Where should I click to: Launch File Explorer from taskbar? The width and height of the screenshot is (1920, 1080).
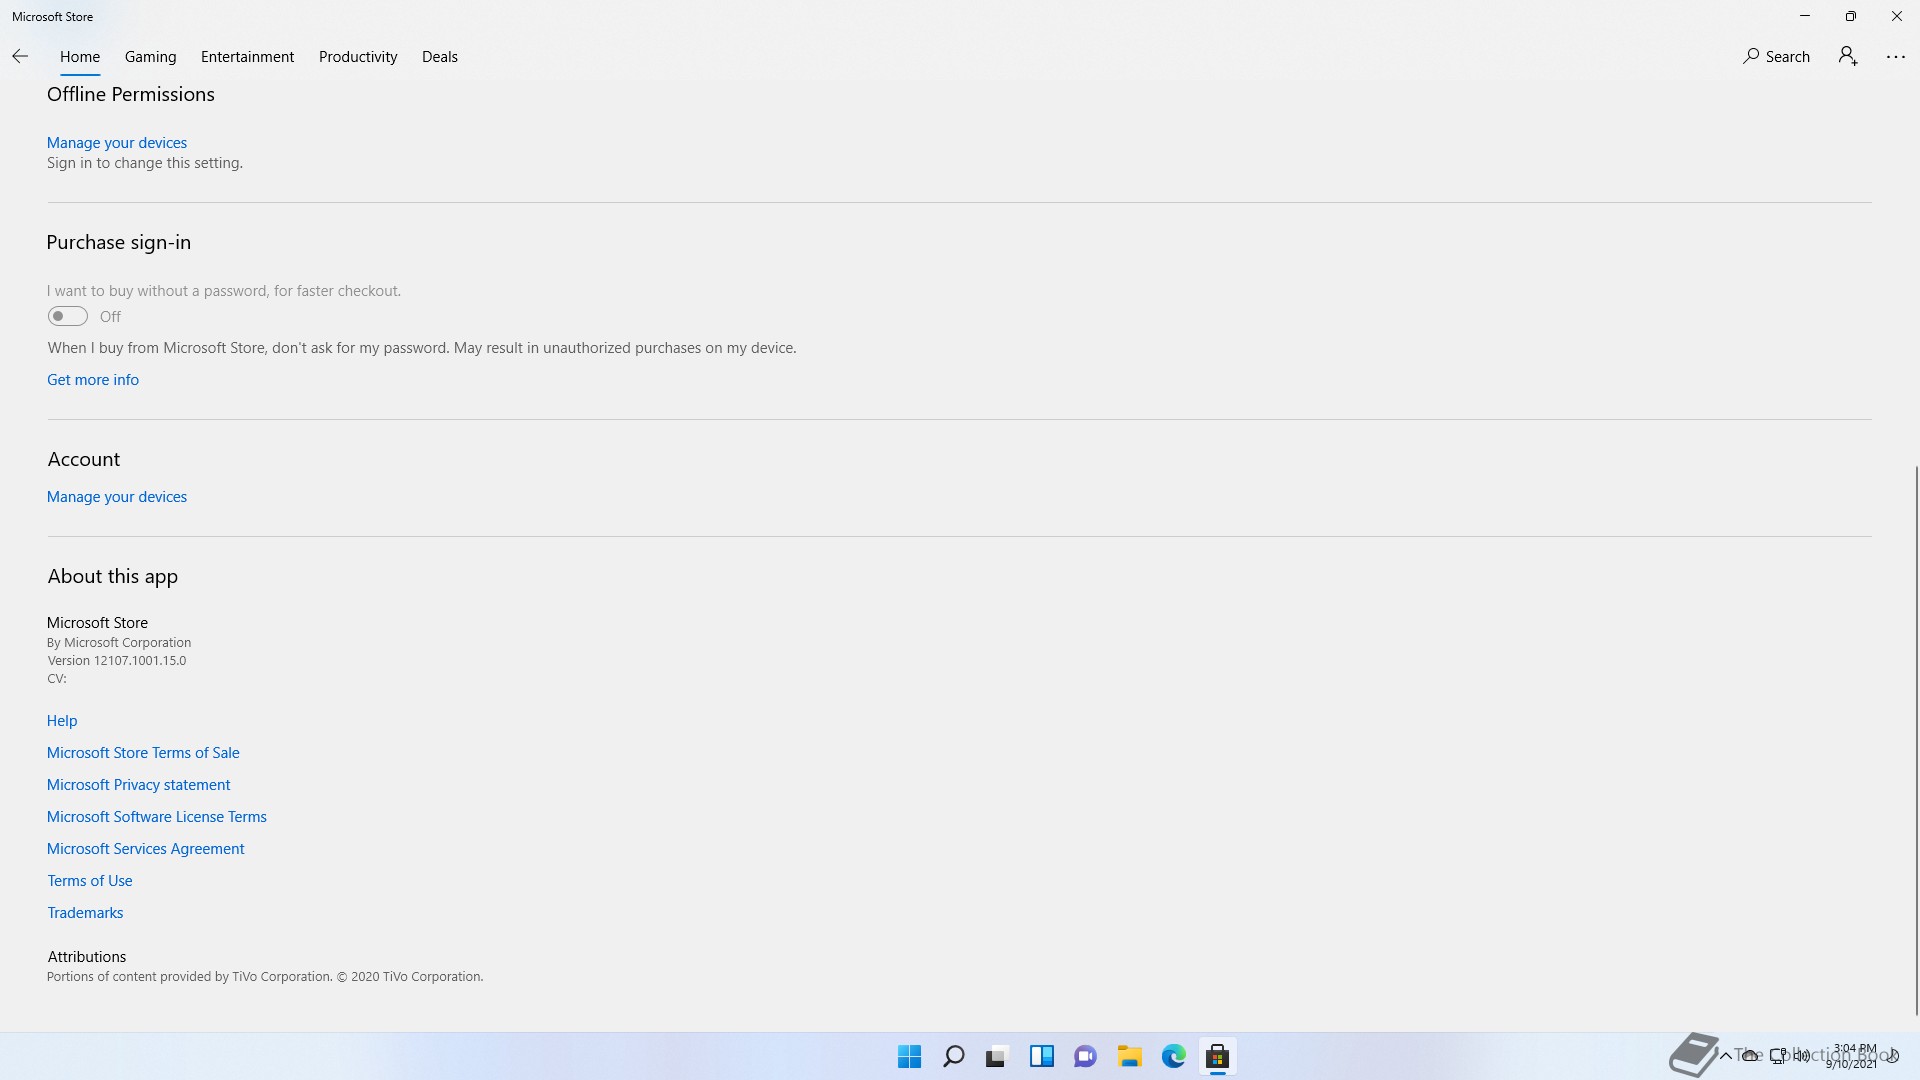[1129, 1056]
